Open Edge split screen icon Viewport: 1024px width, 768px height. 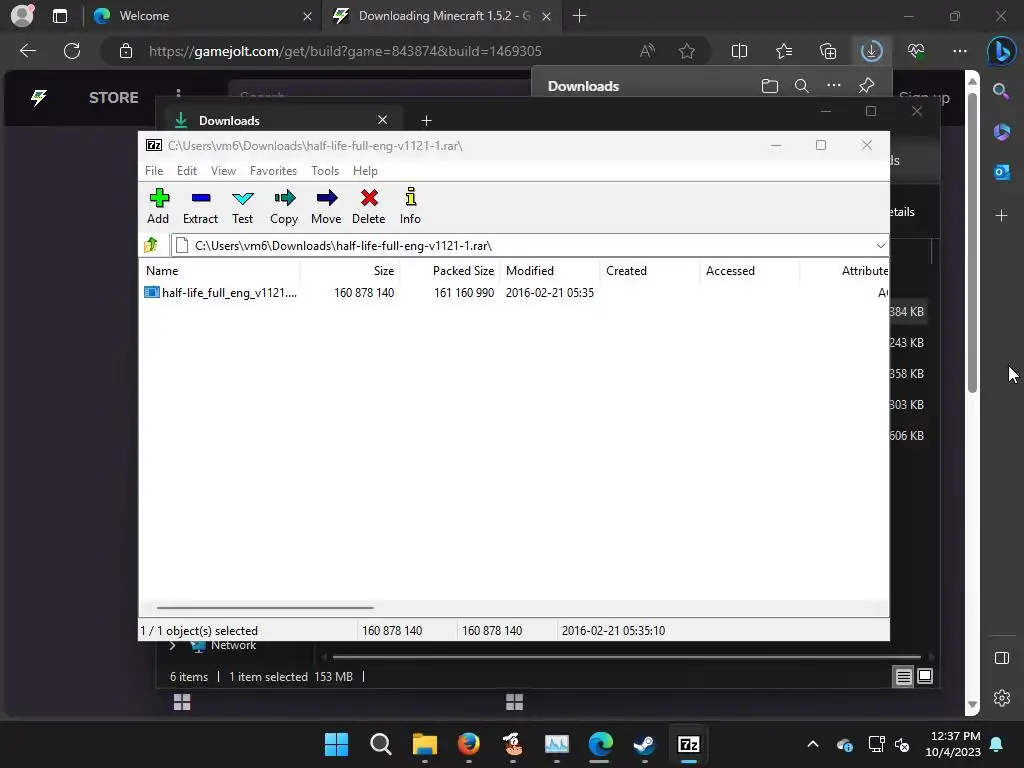click(x=739, y=51)
